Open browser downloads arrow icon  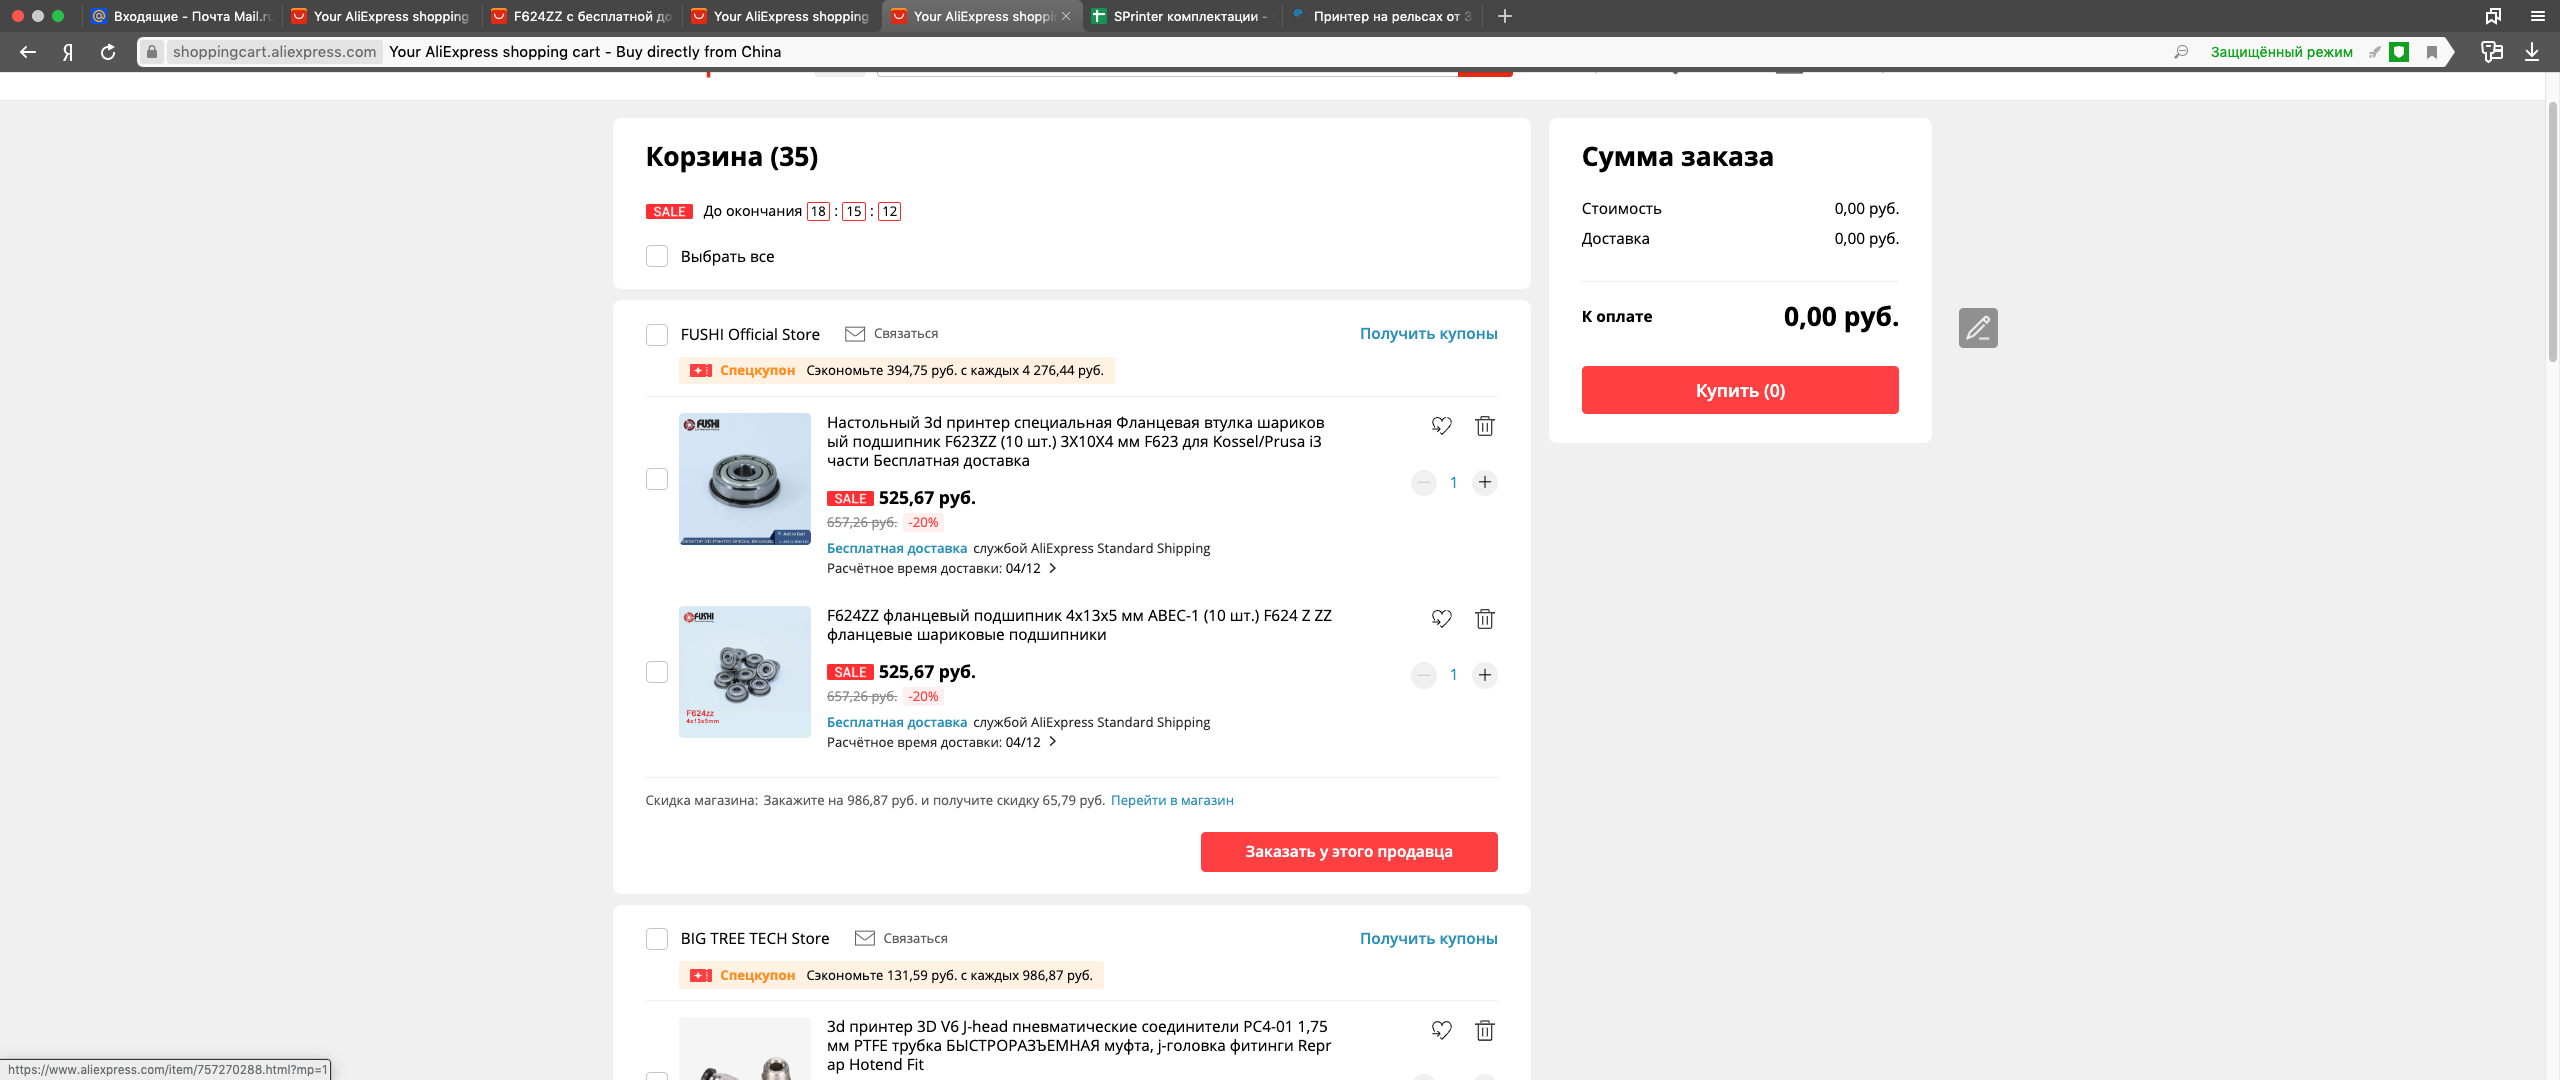(x=2532, y=52)
